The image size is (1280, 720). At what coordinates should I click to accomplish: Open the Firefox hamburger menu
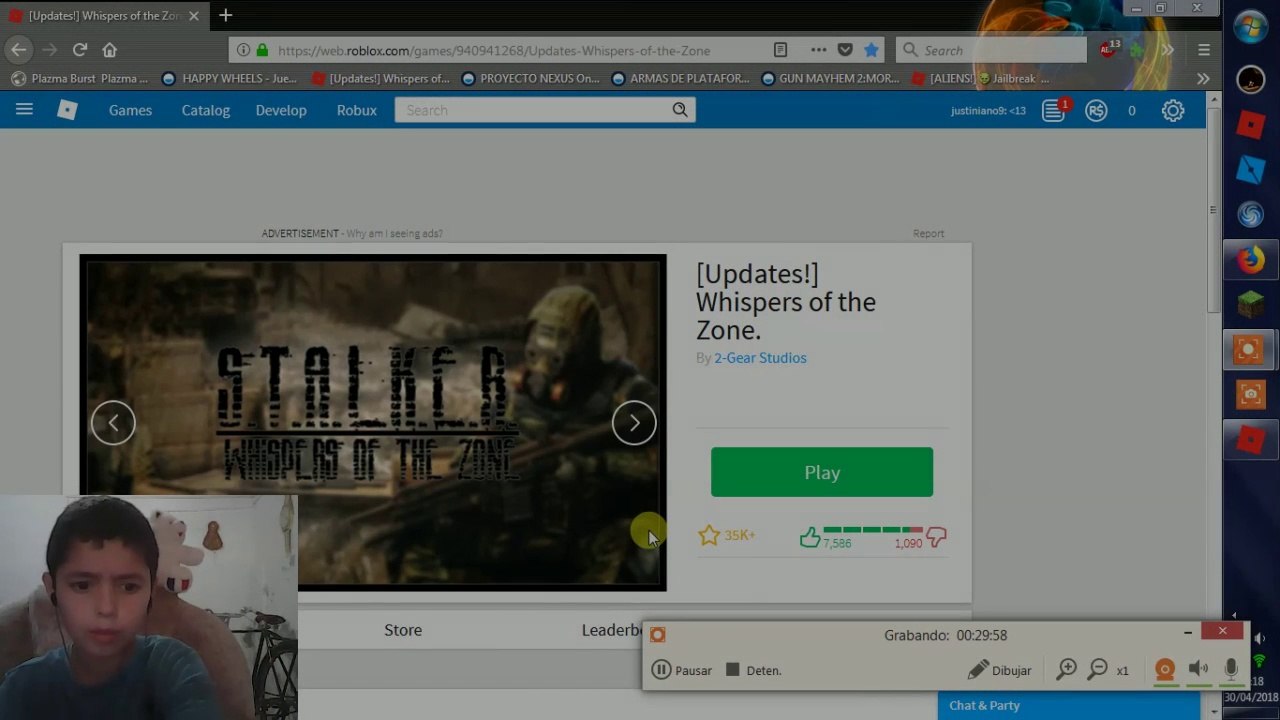pos(1204,50)
